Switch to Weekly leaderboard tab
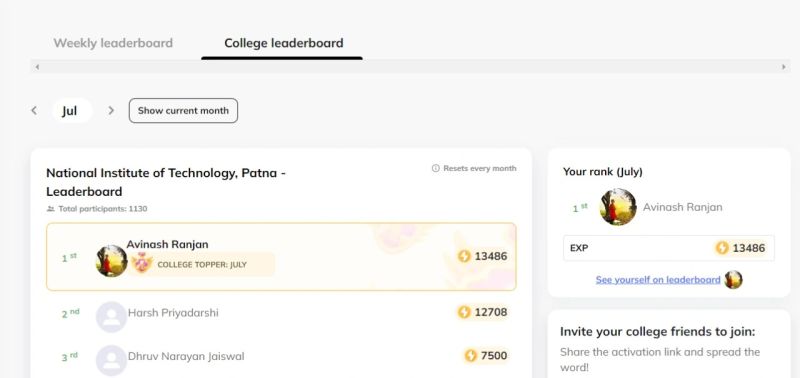 click(113, 43)
